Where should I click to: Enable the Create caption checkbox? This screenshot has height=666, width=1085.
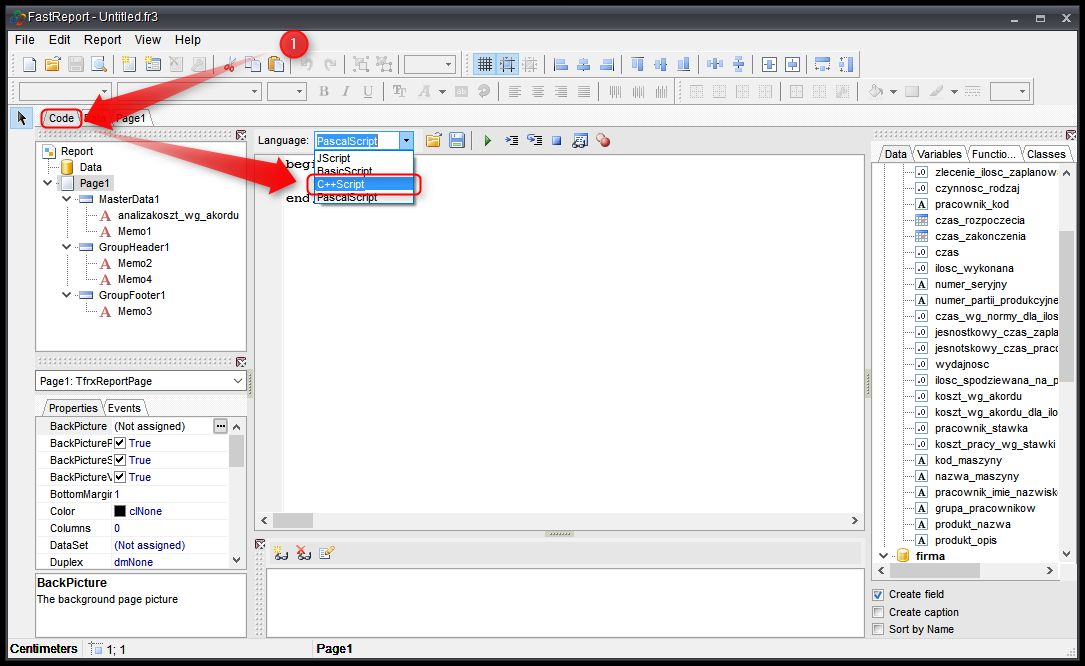point(878,612)
